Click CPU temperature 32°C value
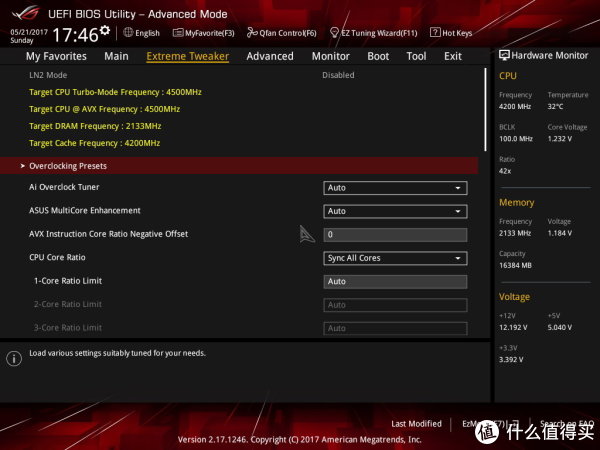Viewport: 600px width, 450px height. (555, 106)
